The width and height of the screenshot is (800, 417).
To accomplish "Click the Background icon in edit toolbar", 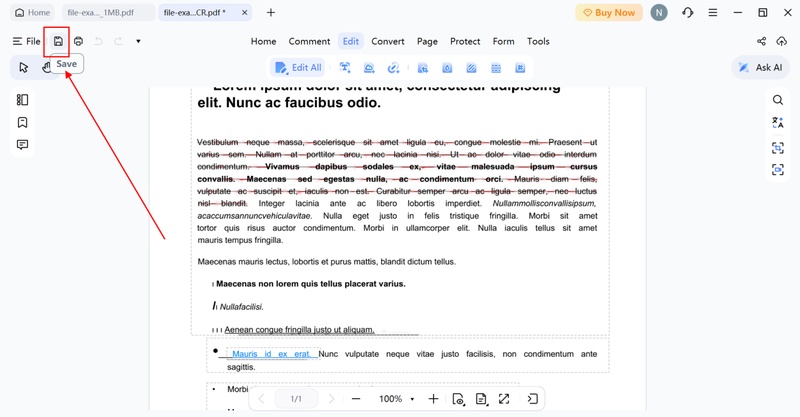I will coord(471,67).
